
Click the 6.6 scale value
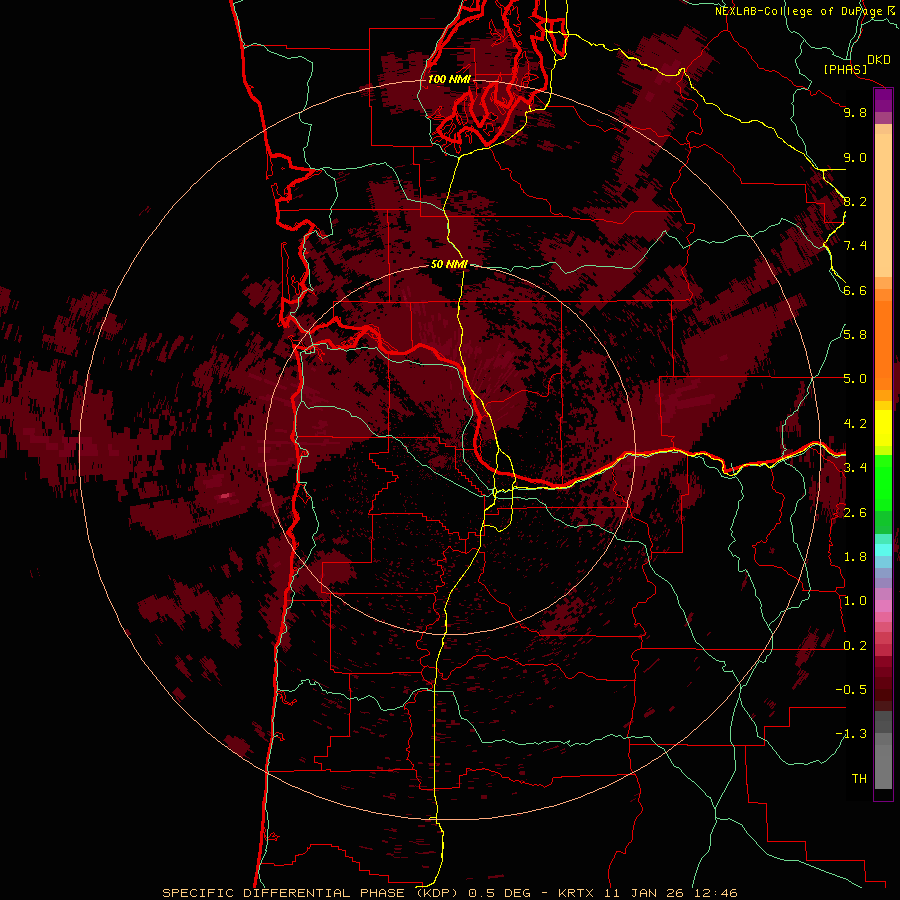855,290
